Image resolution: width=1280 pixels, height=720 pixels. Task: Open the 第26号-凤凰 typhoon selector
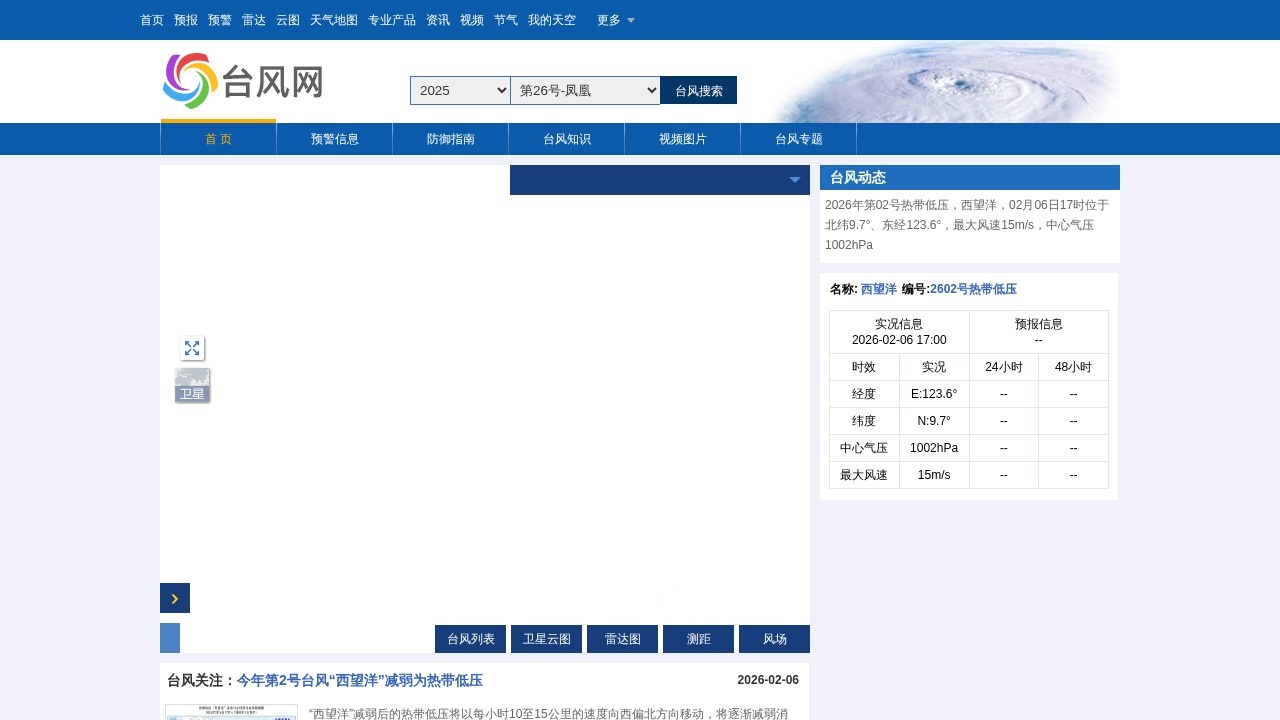(585, 90)
